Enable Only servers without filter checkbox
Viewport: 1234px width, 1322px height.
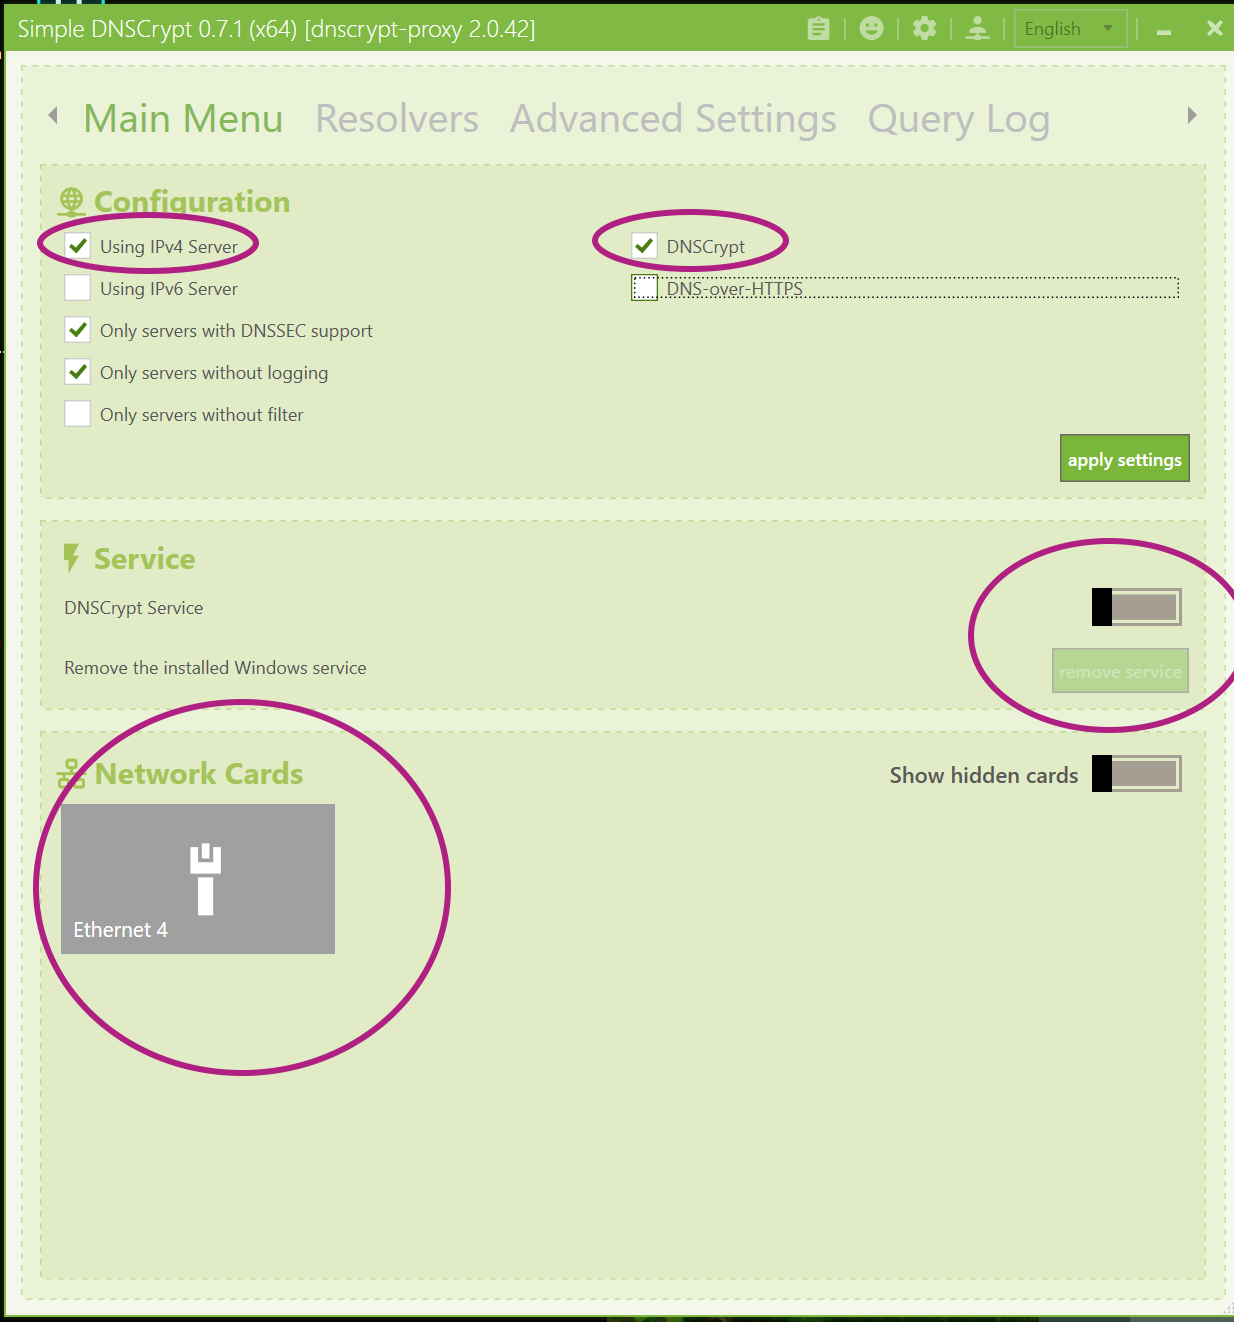(x=78, y=414)
